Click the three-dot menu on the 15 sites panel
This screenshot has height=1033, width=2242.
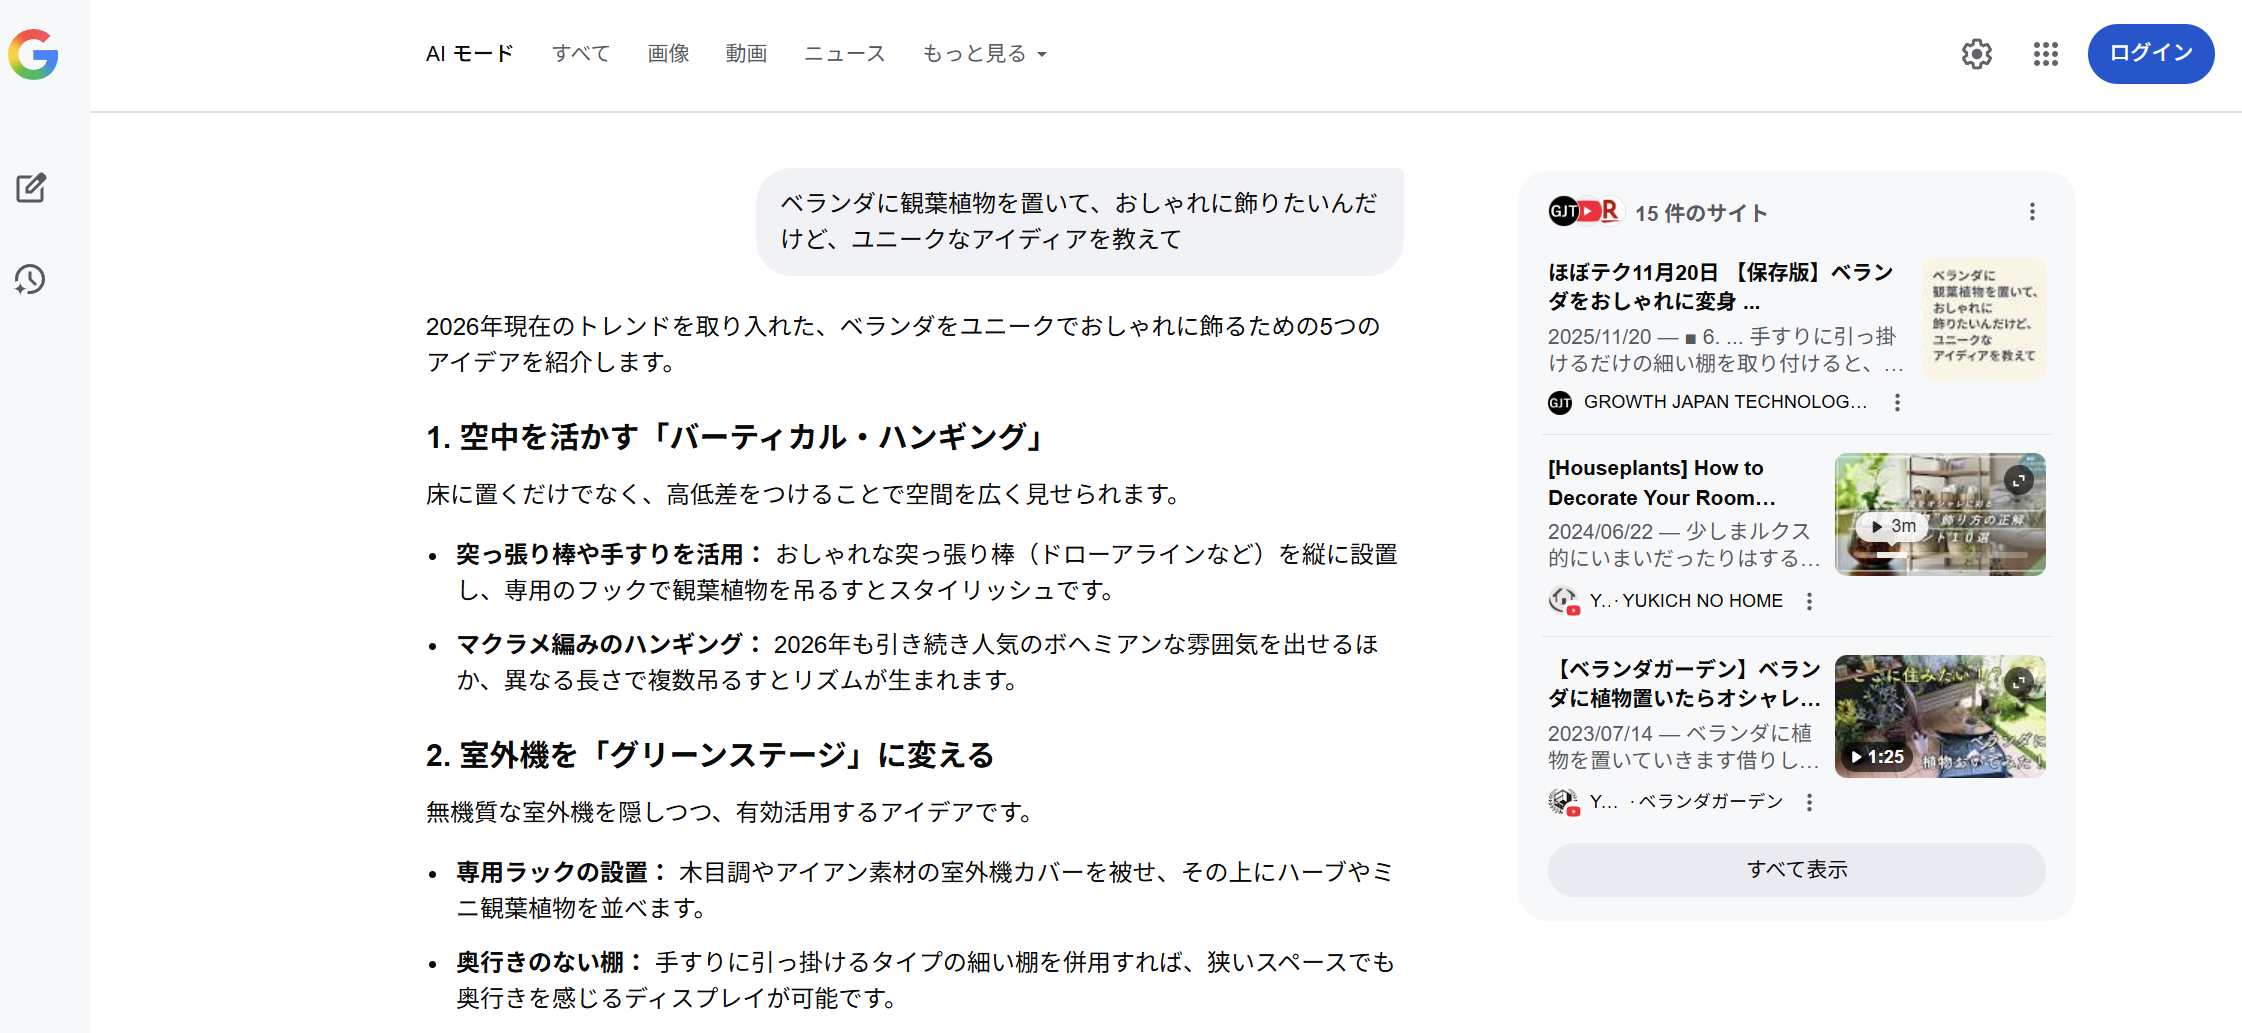2031,212
